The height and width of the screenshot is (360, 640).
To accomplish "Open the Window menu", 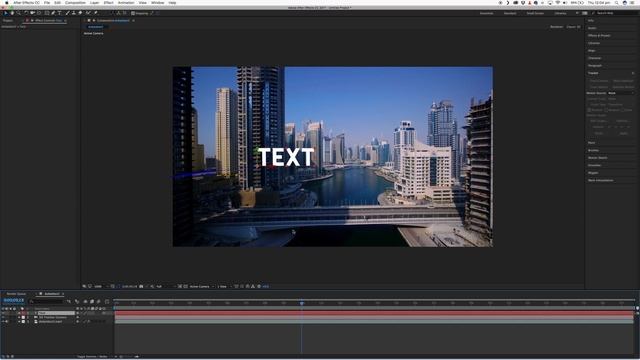I will point(158,2).
